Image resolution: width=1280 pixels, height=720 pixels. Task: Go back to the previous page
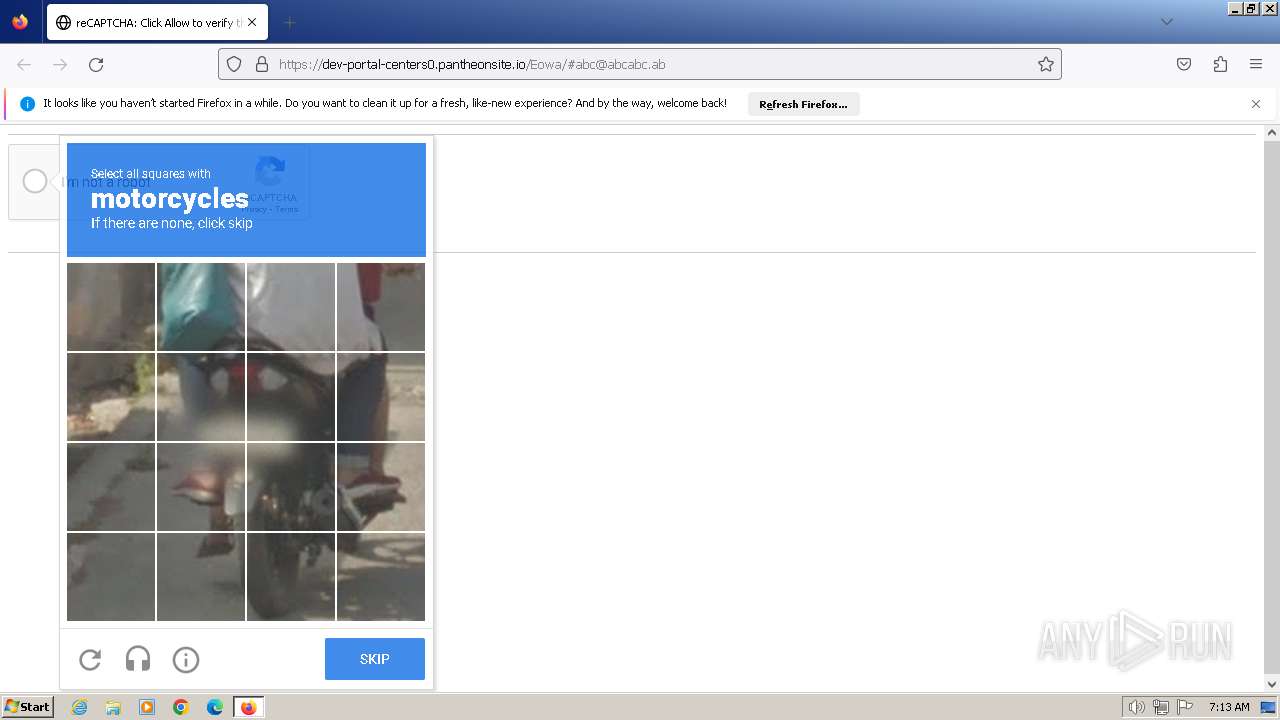[x=24, y=64]
